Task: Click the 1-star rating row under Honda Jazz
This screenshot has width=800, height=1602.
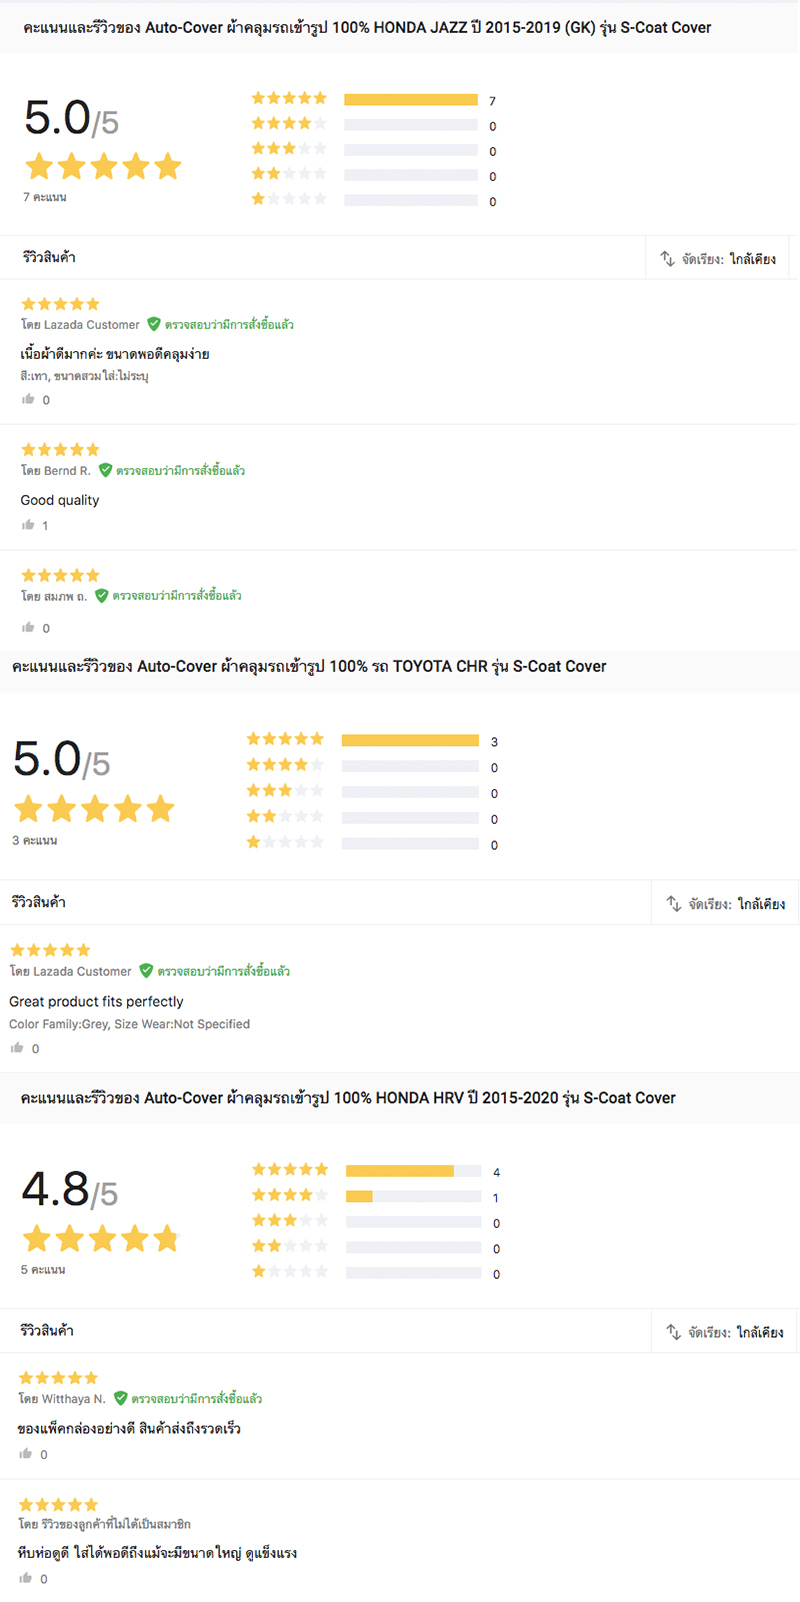Action: pyautogui.click(x=374, y=200)
